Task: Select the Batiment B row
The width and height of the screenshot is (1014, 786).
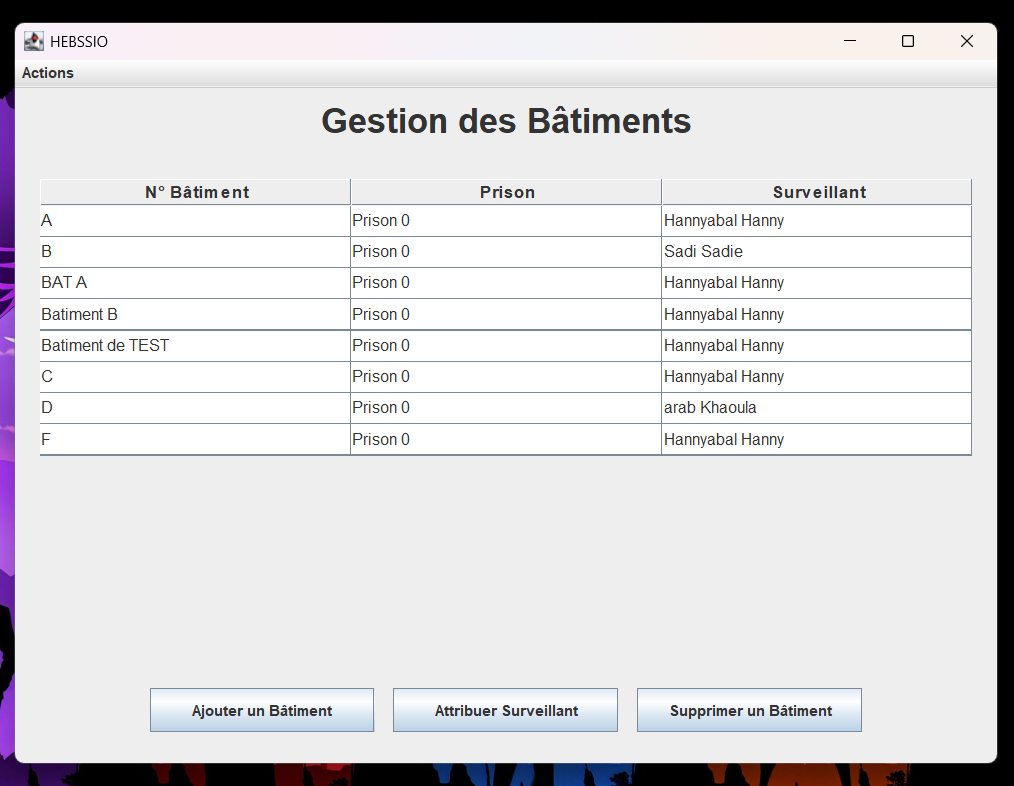Action: (195, 314)
